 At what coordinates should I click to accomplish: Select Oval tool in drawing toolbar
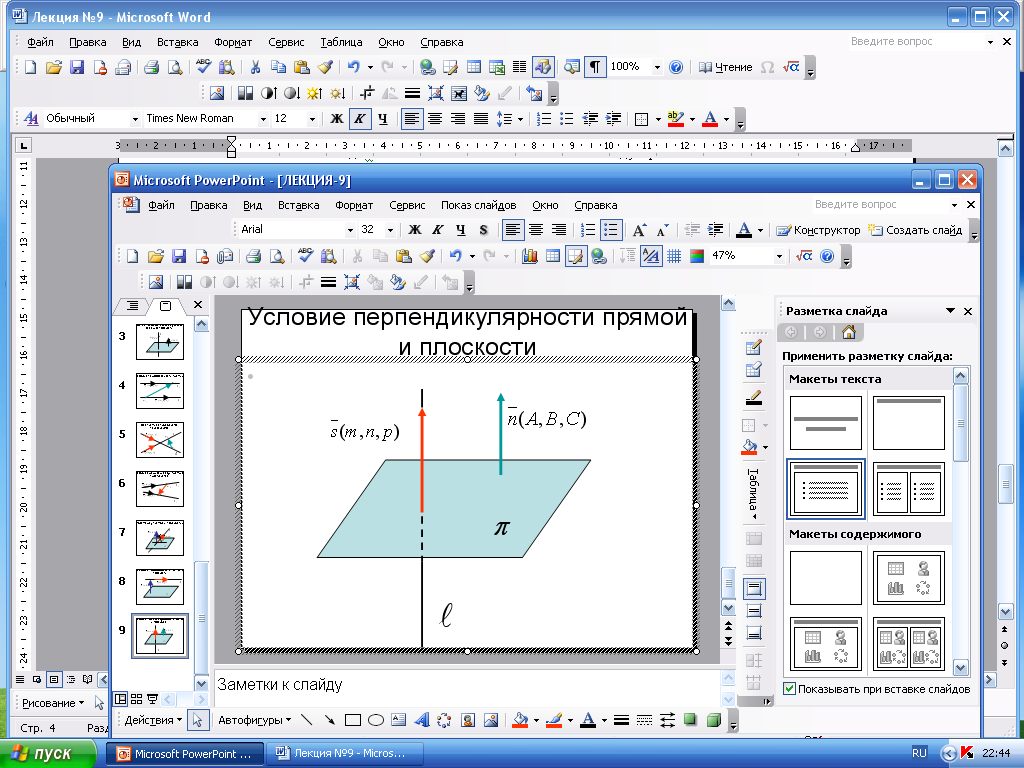(x=376, y=720)
